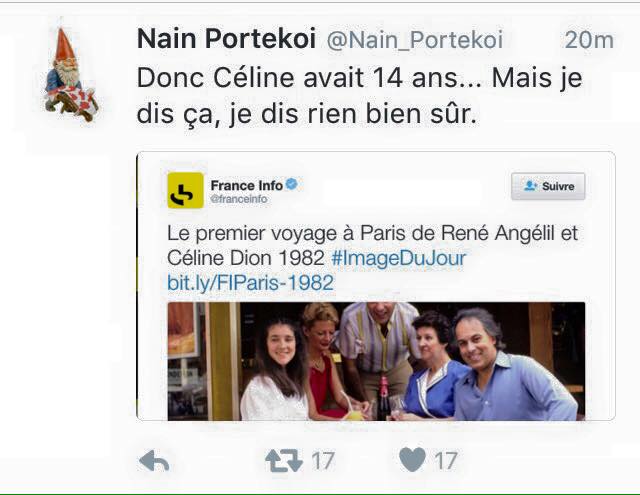Open the France Info account name
The width and height of the screenshot is (640, 495).
tap(246, 185)
